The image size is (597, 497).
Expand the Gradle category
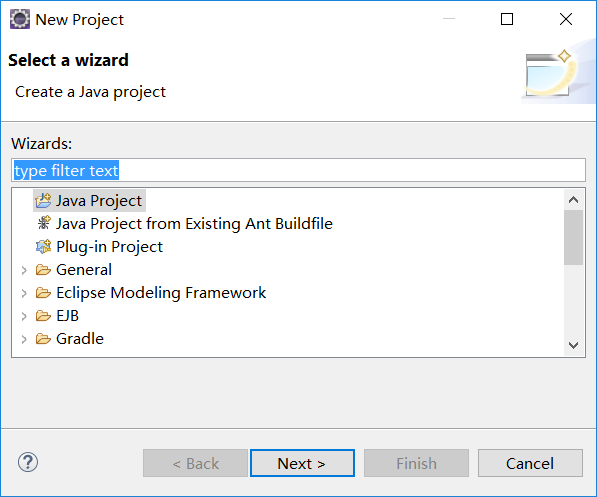pos(24,339)
